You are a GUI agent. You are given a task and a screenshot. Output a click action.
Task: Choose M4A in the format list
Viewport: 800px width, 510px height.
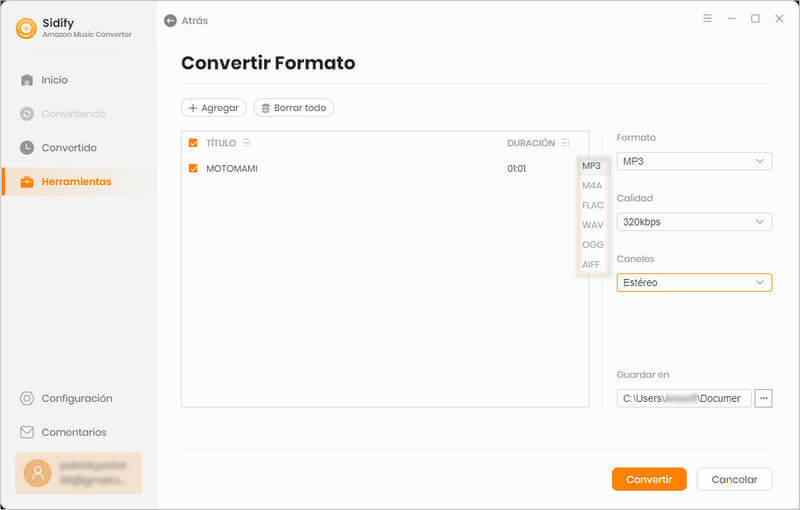tap(592, 186)
